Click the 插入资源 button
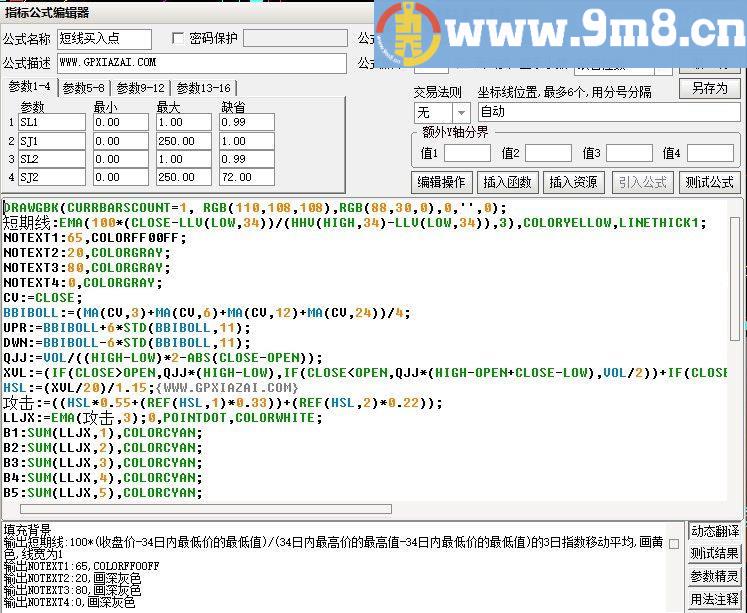Image resolution: width=747 pixels, height=613 pixels. tap(574, 182)
